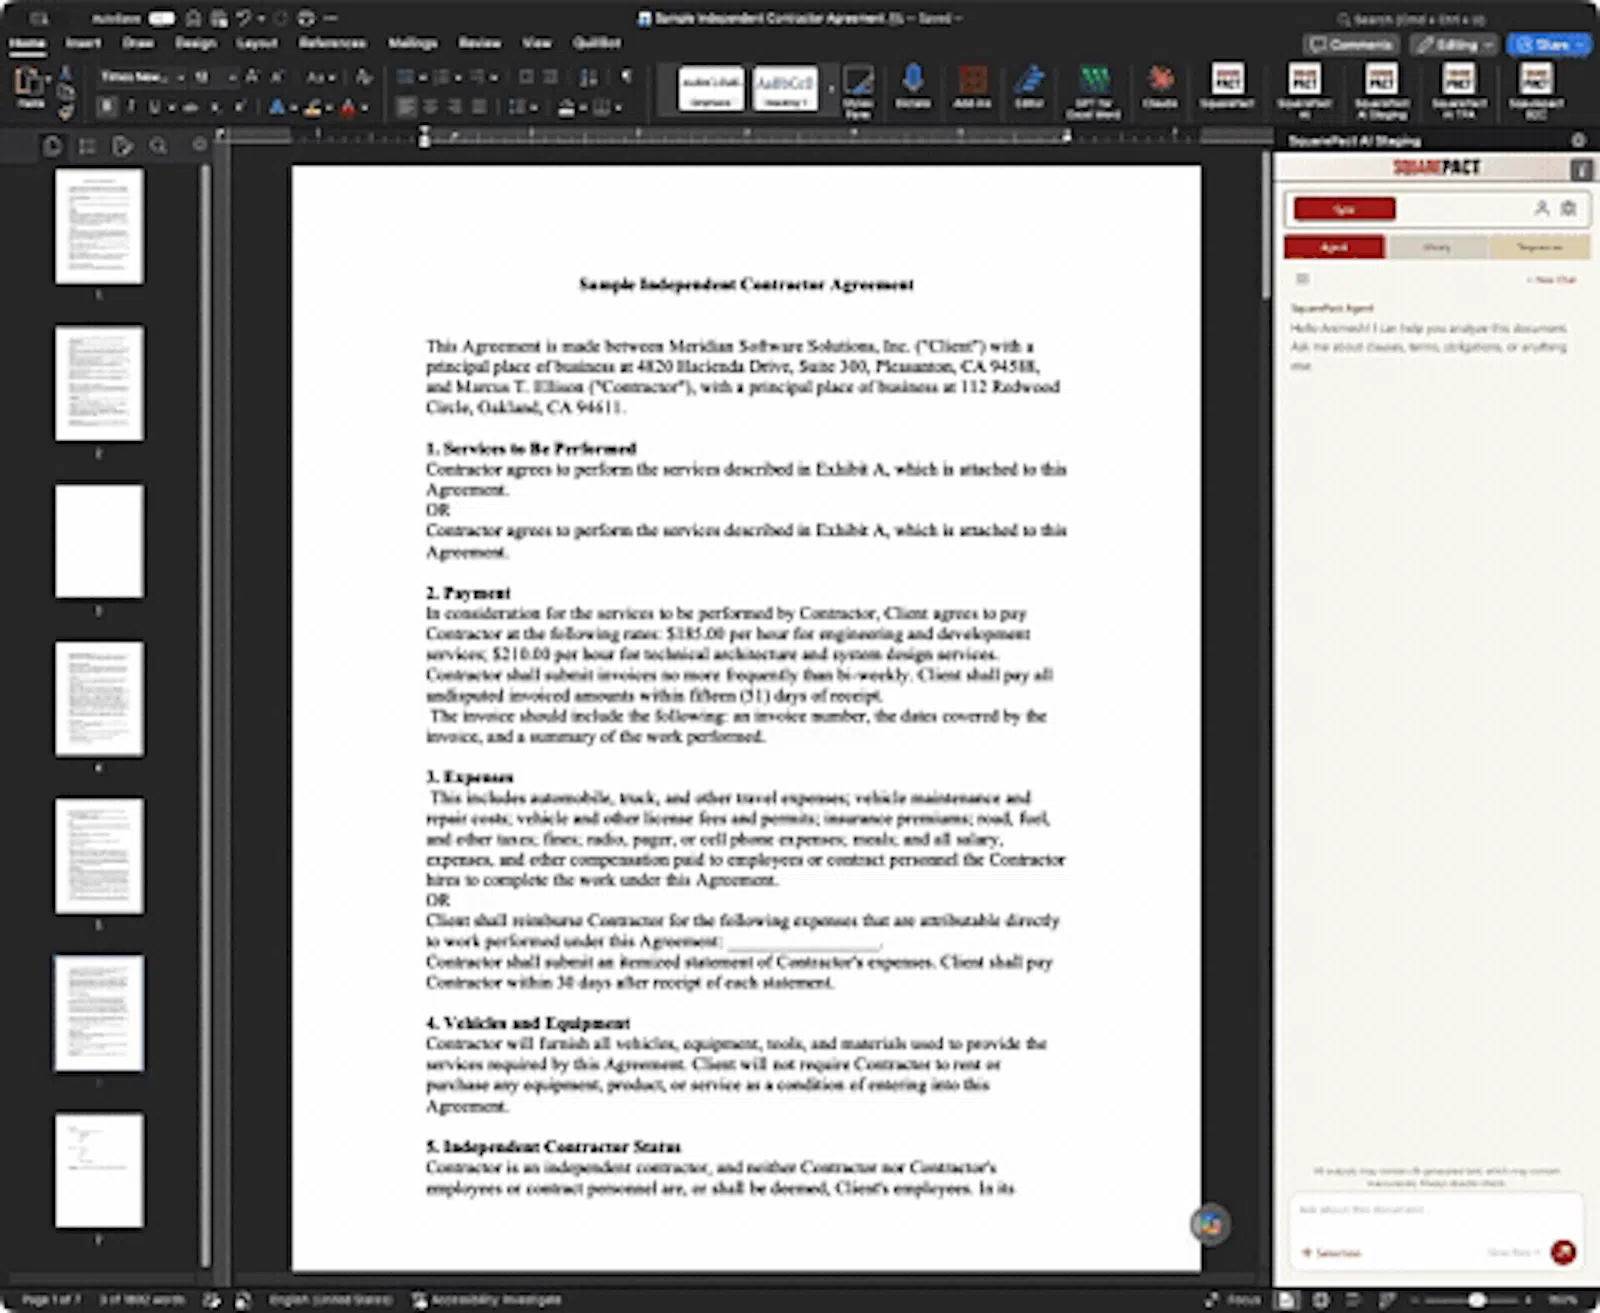This screenshot has height=1313, width=1600.
Task: Open the GPT for Excel Word add-in
Action: 1093,91
